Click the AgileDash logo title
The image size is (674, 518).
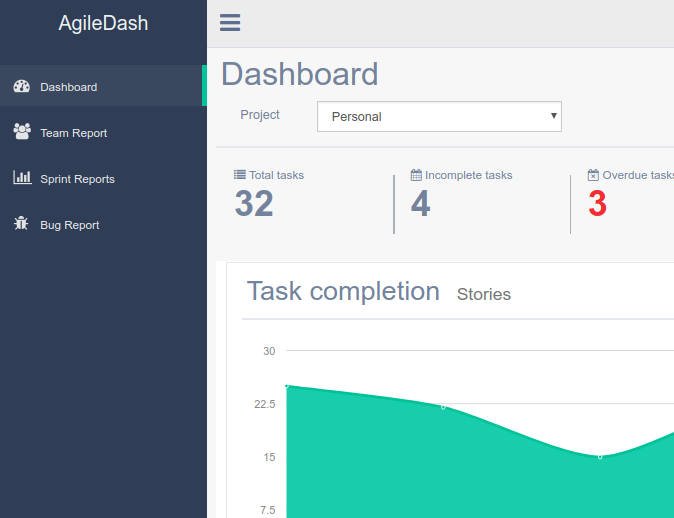click(103, 23)
